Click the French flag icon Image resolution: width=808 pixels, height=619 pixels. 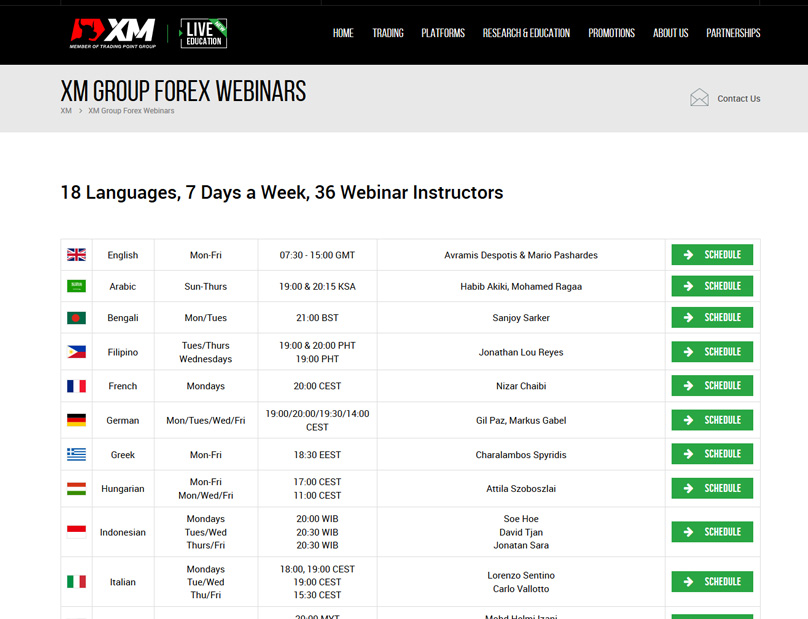click(x=76, y=386)
